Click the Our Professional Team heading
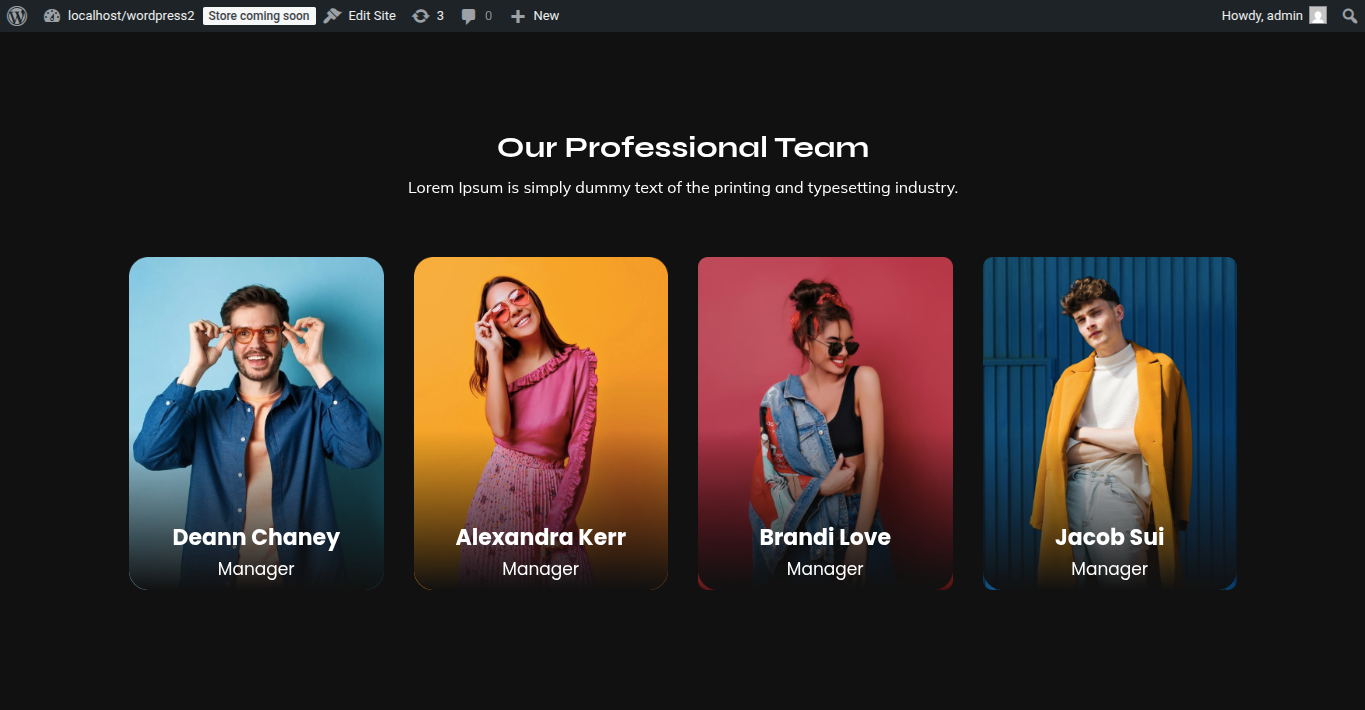This screenshot has height=710, width=1365. click(683, 148)
